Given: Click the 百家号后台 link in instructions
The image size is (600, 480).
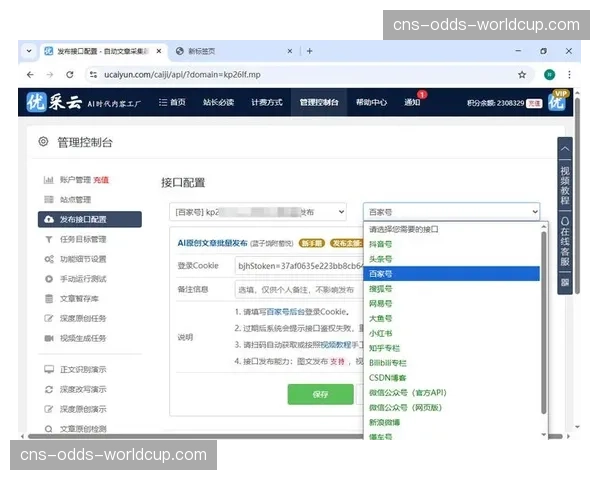Looking at the screenshot, I should [x=285, y=312].
